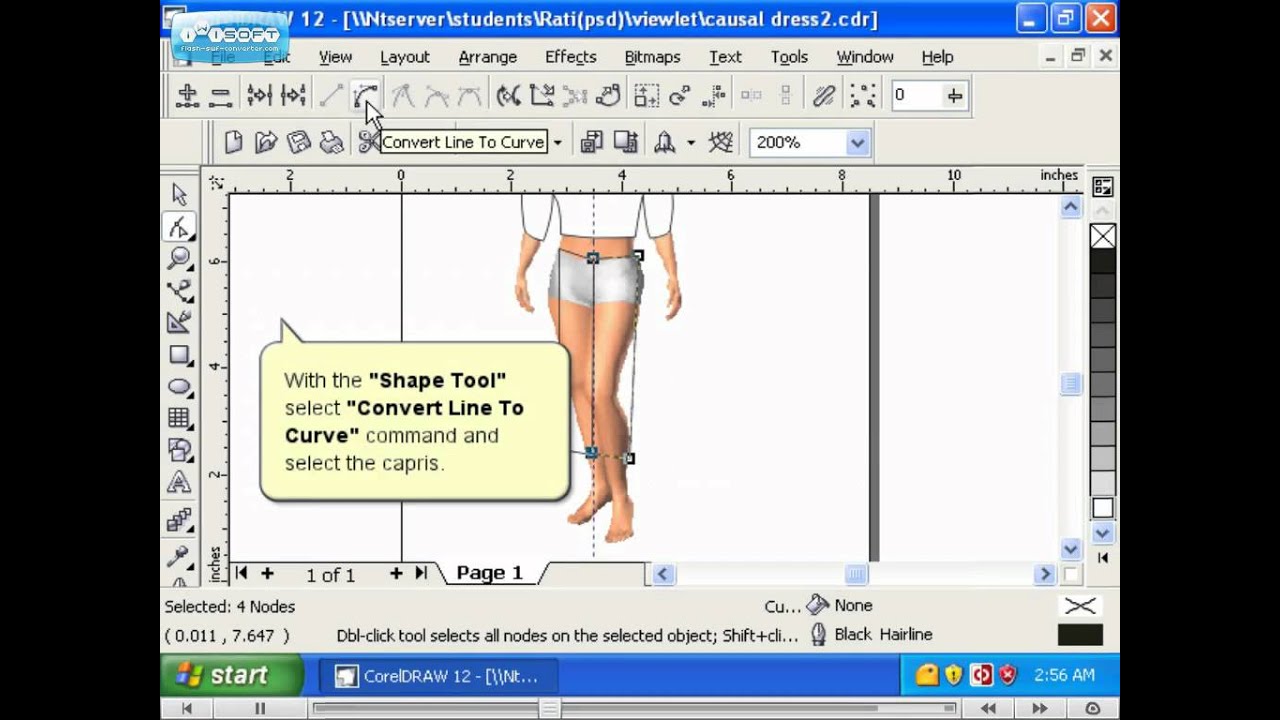Make the selected node Cusp

(403, 95)
